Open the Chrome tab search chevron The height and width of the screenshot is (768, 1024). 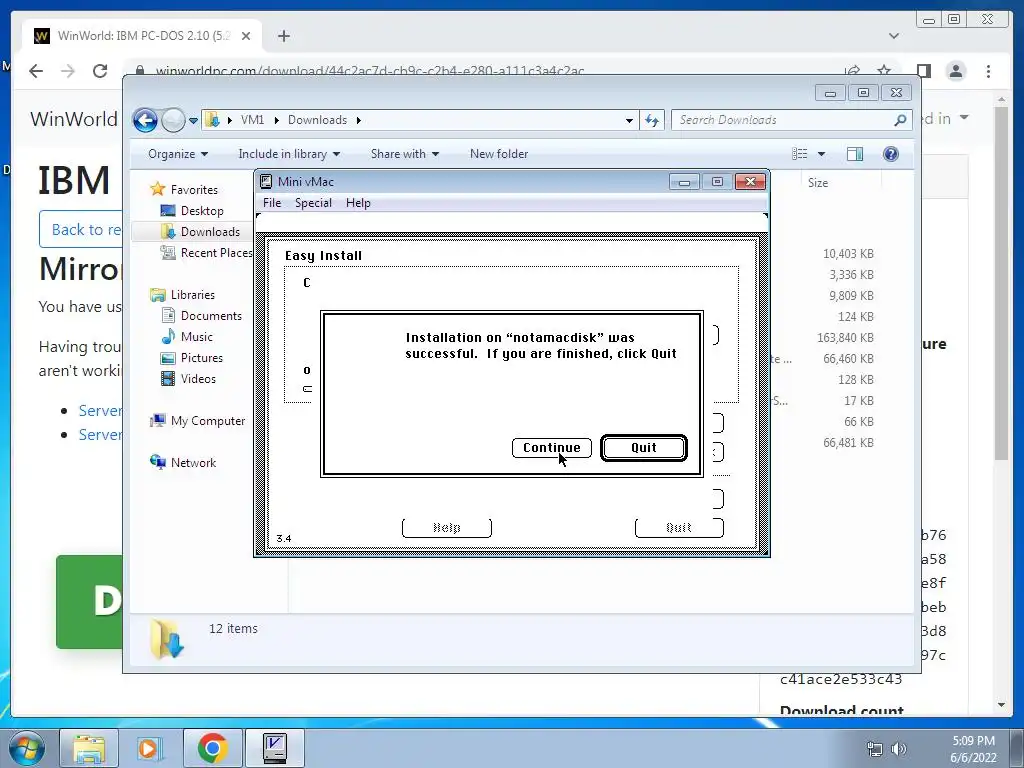click(x=893, y=36)
